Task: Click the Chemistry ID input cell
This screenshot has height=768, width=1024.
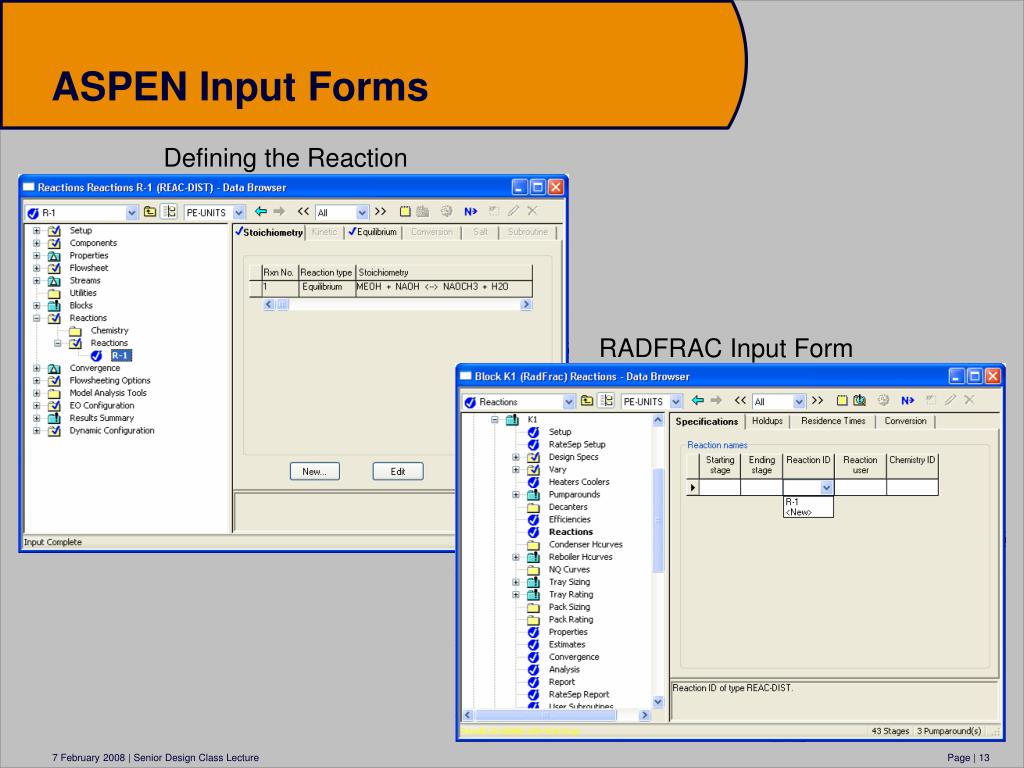Action: (x=912, y=487)
